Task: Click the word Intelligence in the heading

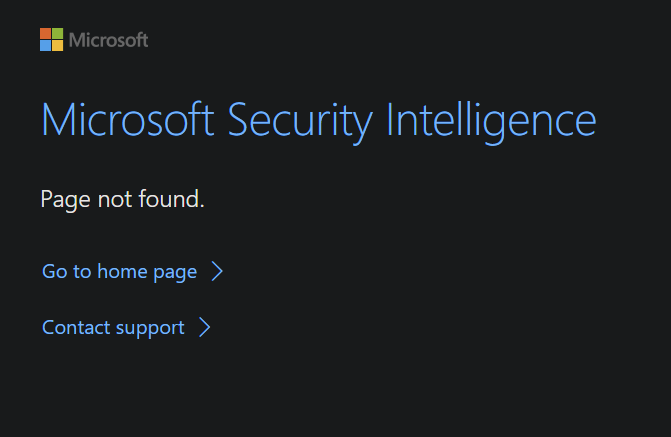Action: tap(492, 121)
